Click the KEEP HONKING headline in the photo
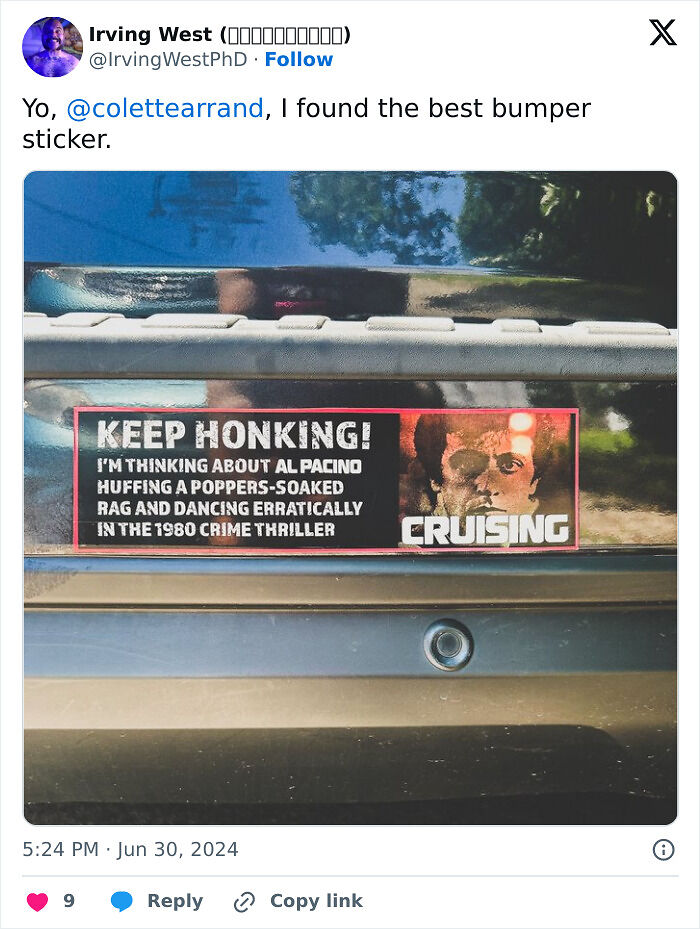 click(x=234, y=434)
